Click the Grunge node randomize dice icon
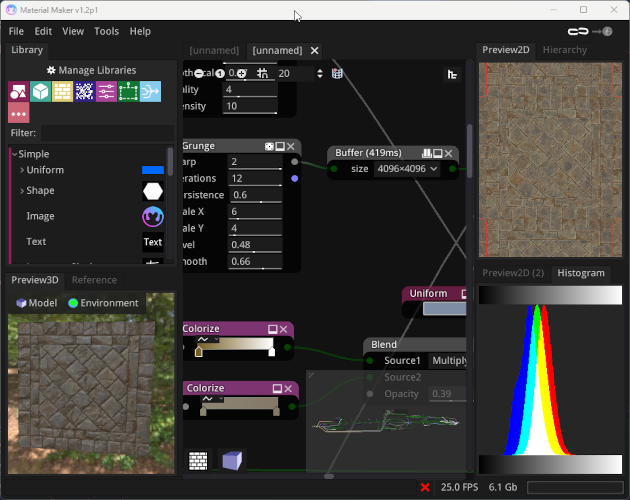 (x=269, y=146)
